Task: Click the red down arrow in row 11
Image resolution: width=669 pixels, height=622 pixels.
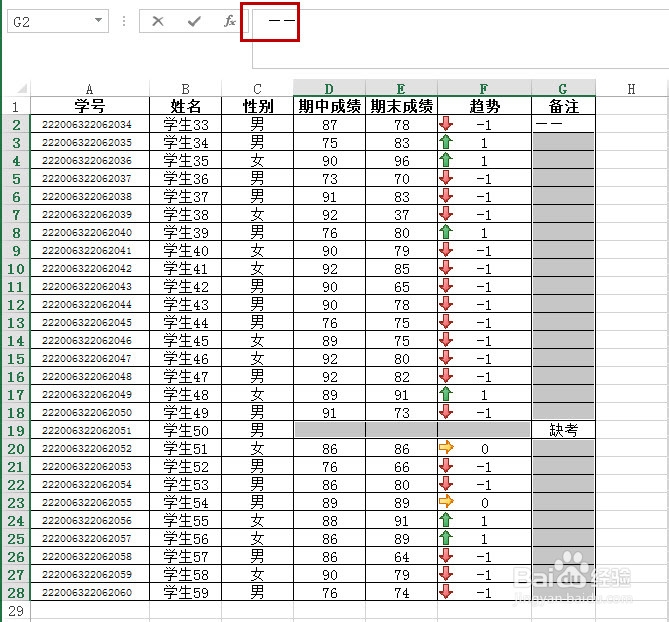Action: (x=446, y=285)
